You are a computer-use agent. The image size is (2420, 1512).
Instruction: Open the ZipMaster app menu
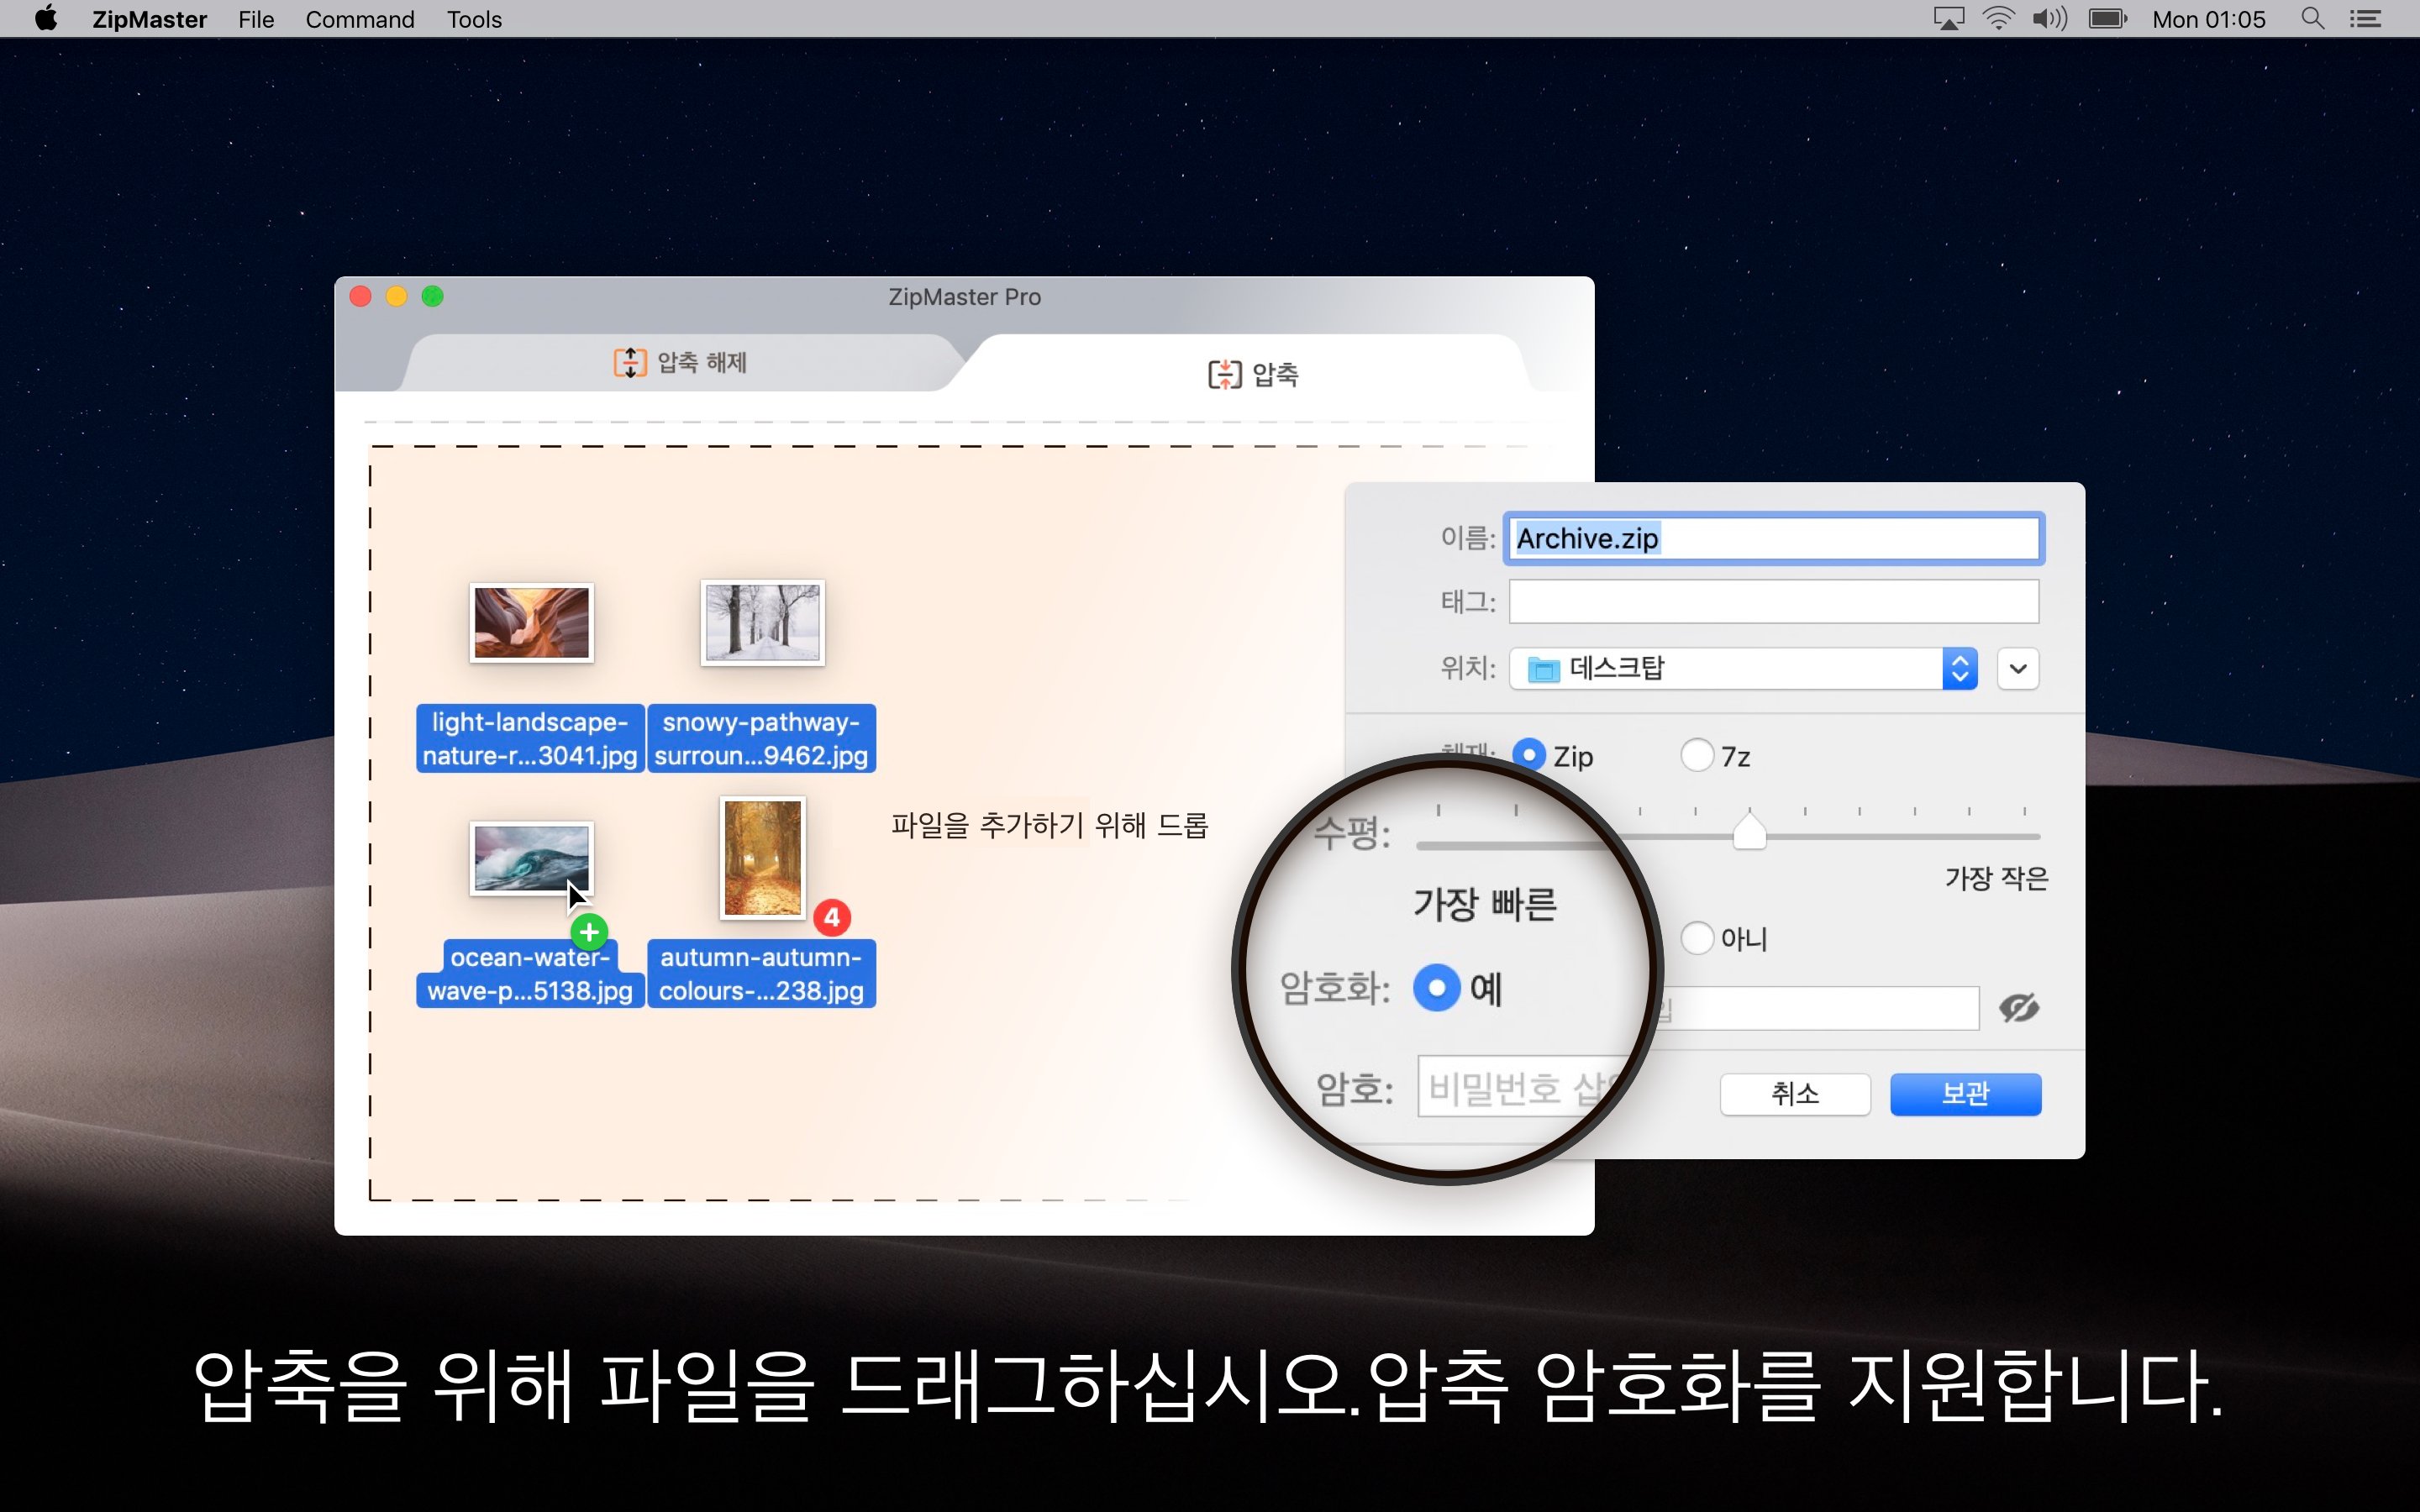click(149, 19)
